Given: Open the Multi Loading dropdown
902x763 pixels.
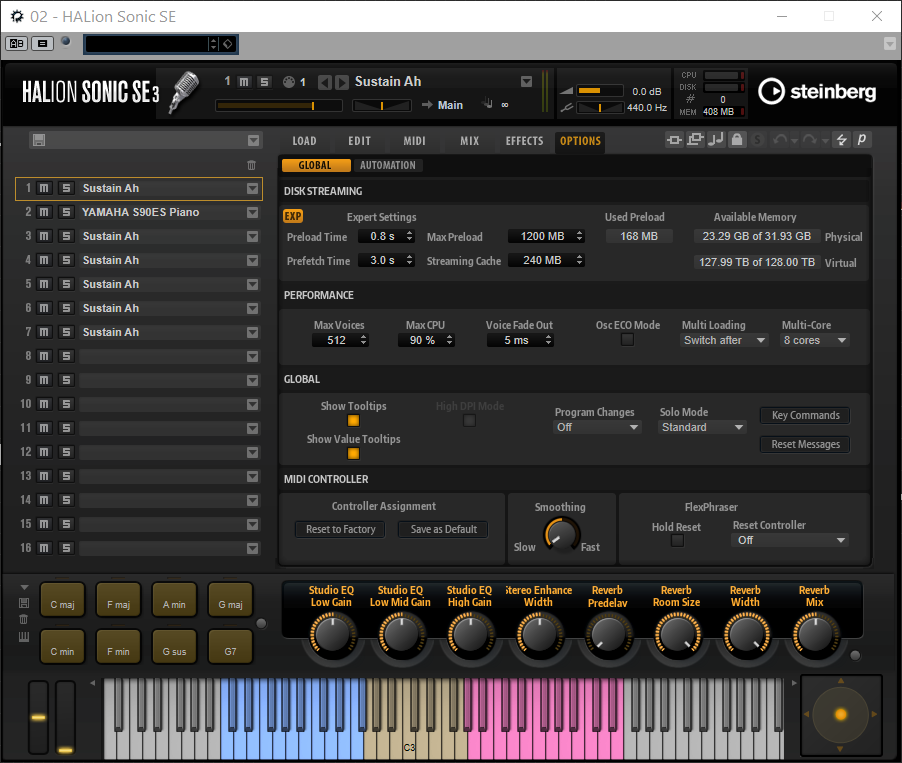Looking at the screenshot, I should click(x=724, y=341).
